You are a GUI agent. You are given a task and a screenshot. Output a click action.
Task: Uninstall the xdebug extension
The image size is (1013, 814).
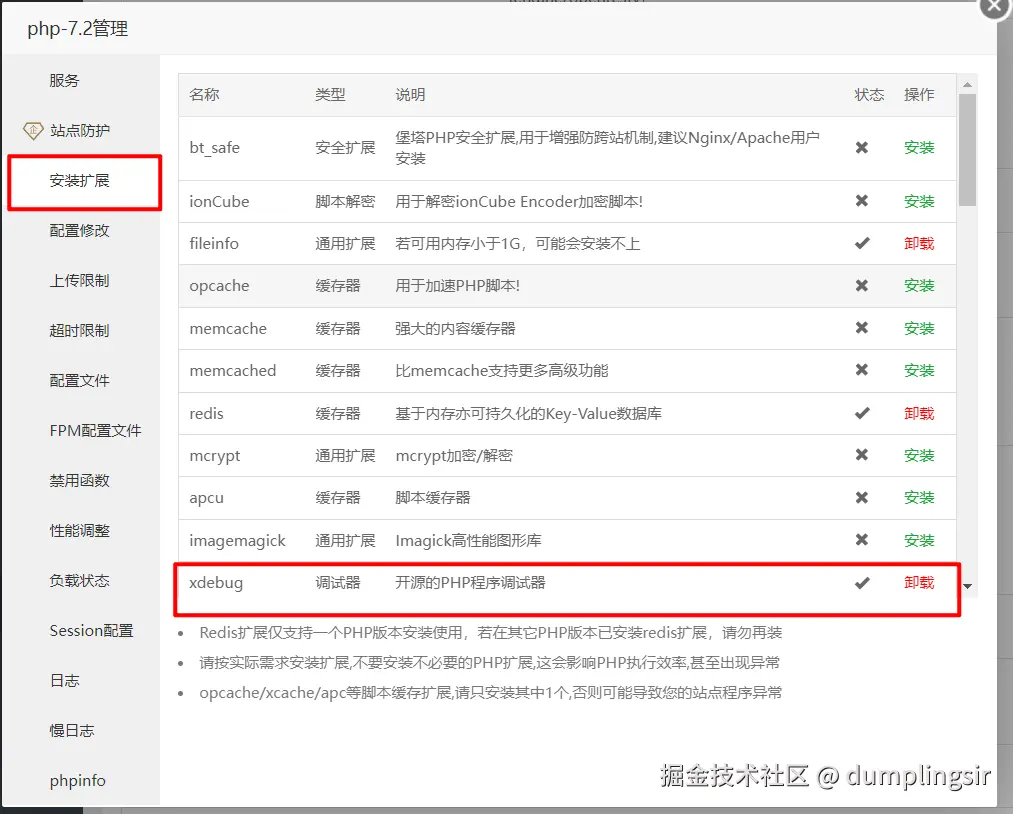[919, 583]
